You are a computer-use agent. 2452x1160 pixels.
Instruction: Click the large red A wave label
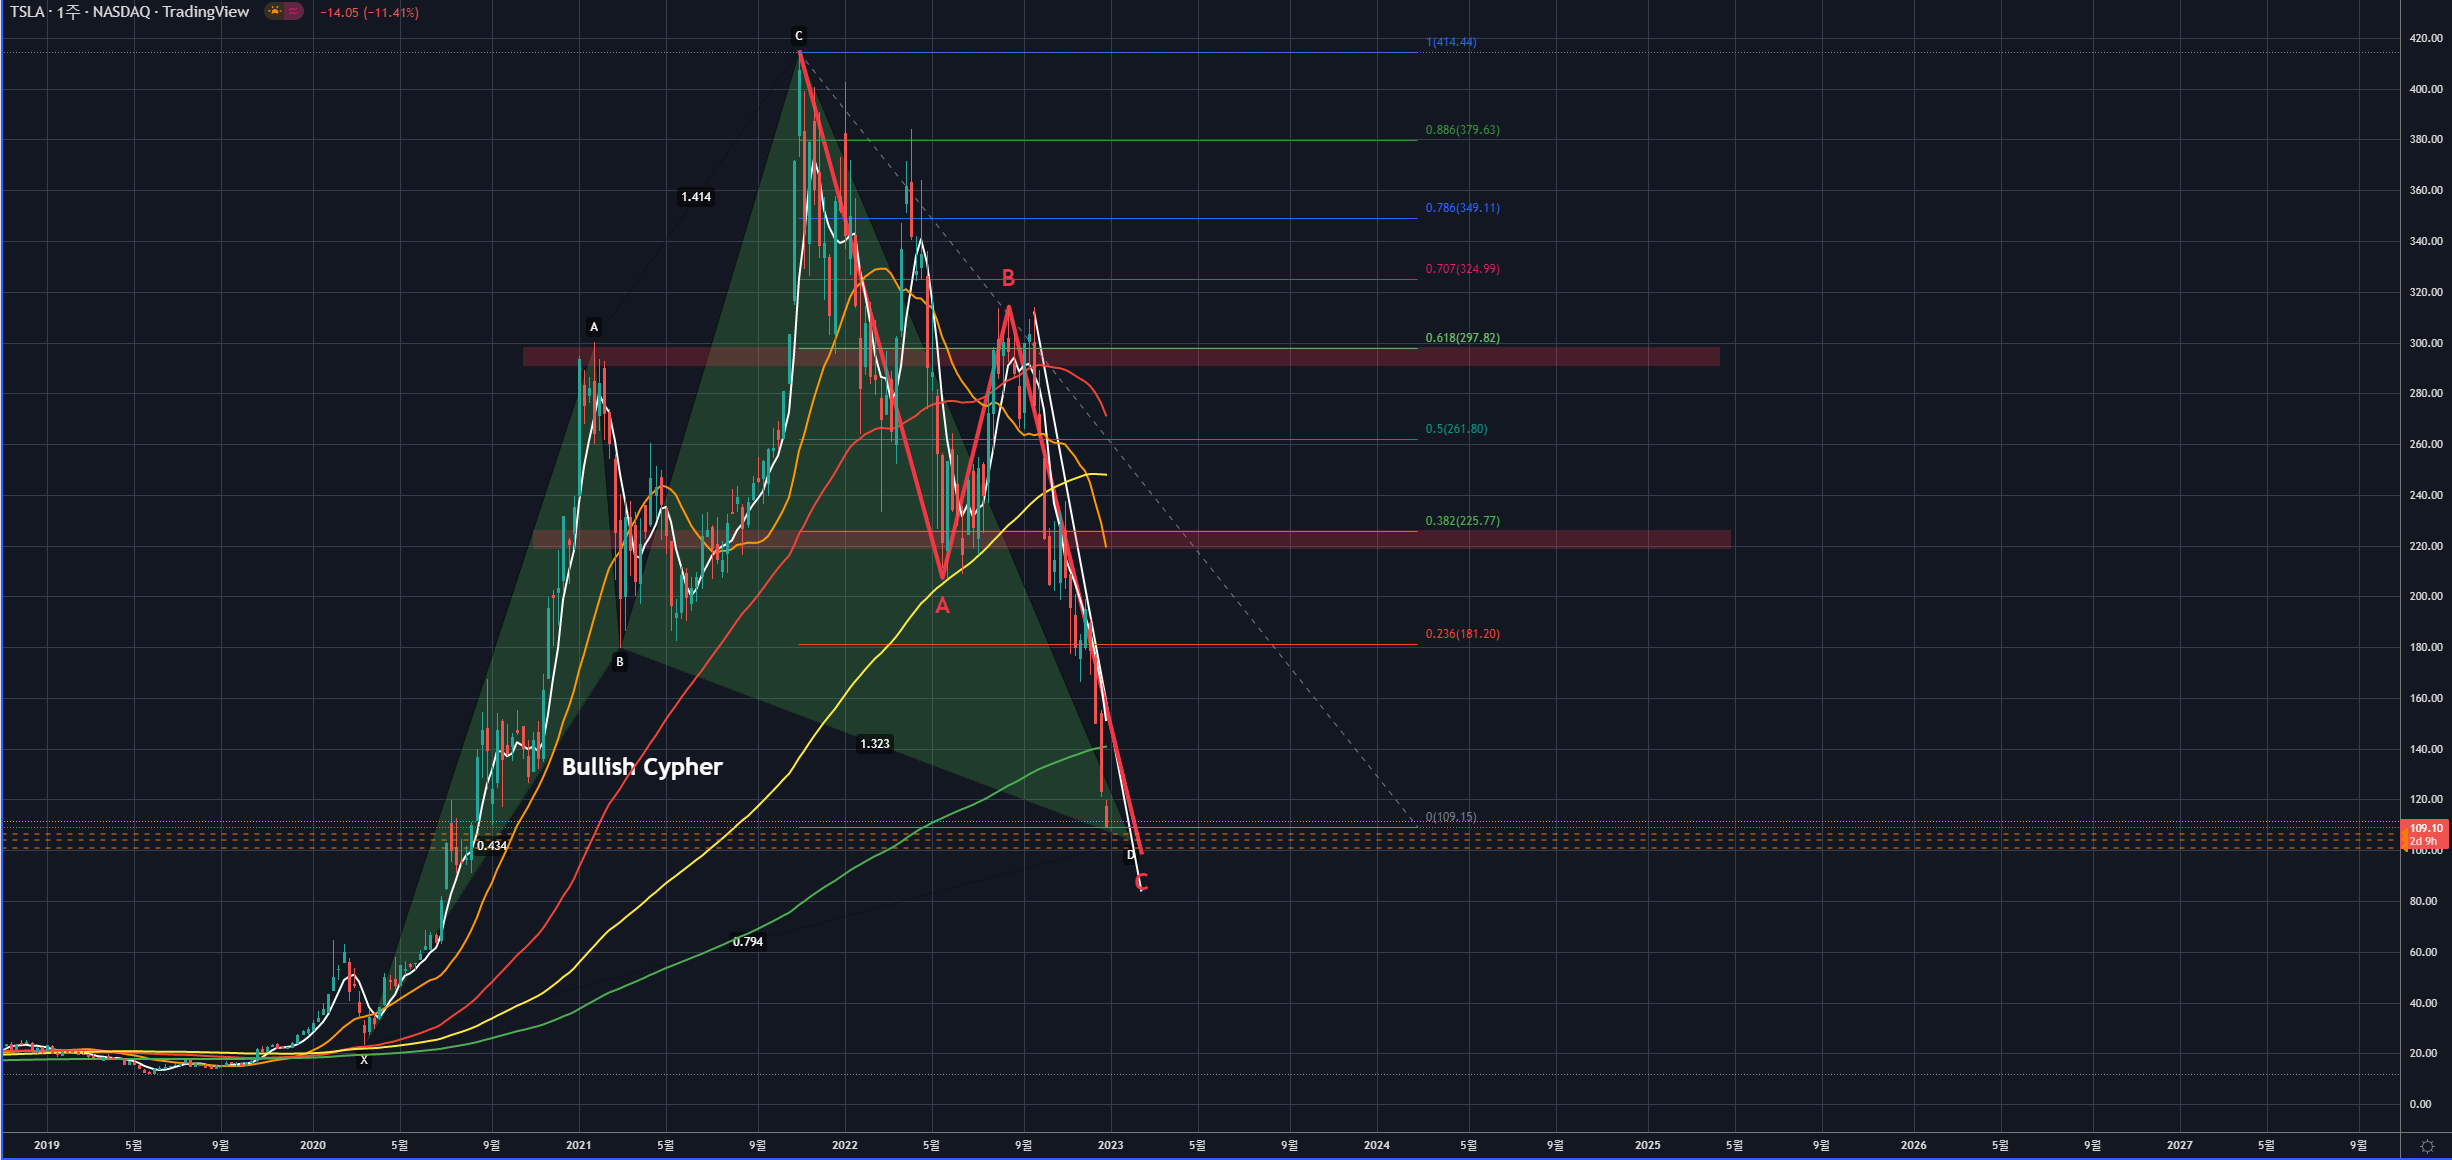[x=942, y=606]
